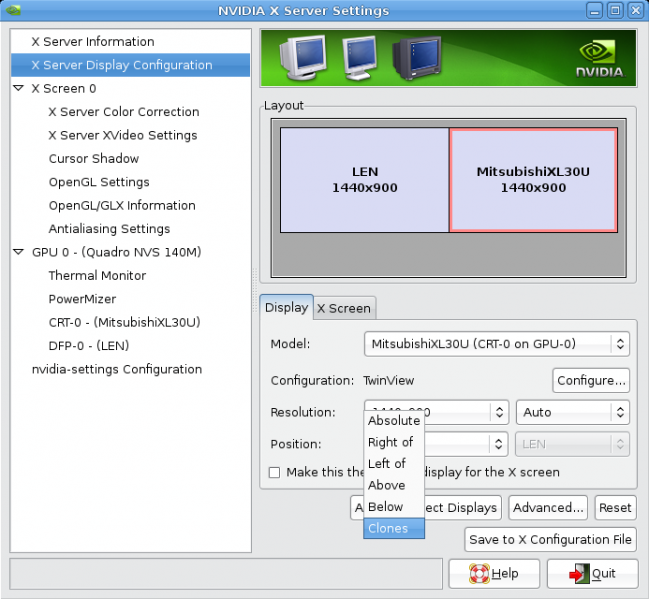
Task: Choose Absolute from the position menu
Action: pyautogui.click(x=394, y=421)
